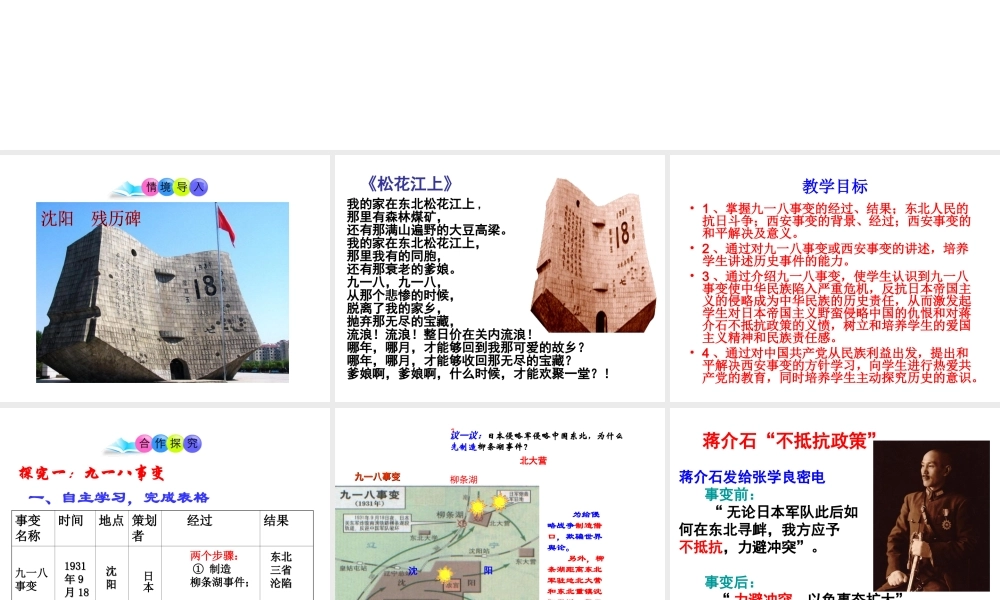1000x600 pixels.
Task: Open the 教学目标 slide title
Action: coord(835,186)
